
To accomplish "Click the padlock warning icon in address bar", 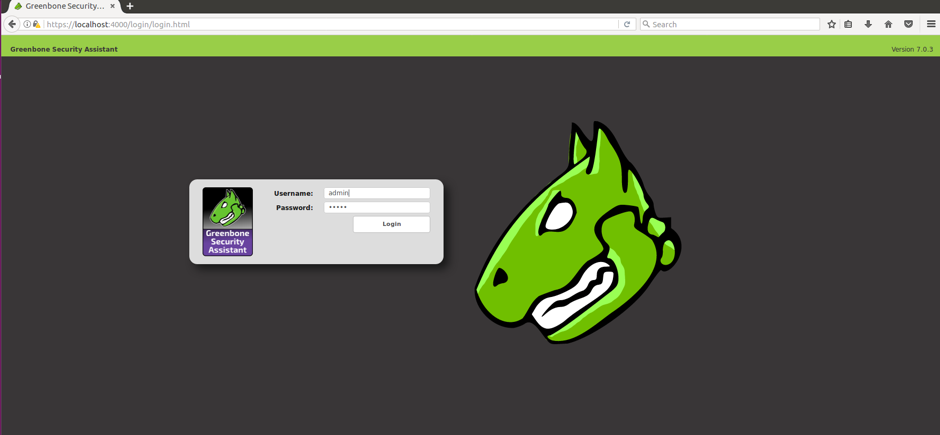I will point(36,25).
